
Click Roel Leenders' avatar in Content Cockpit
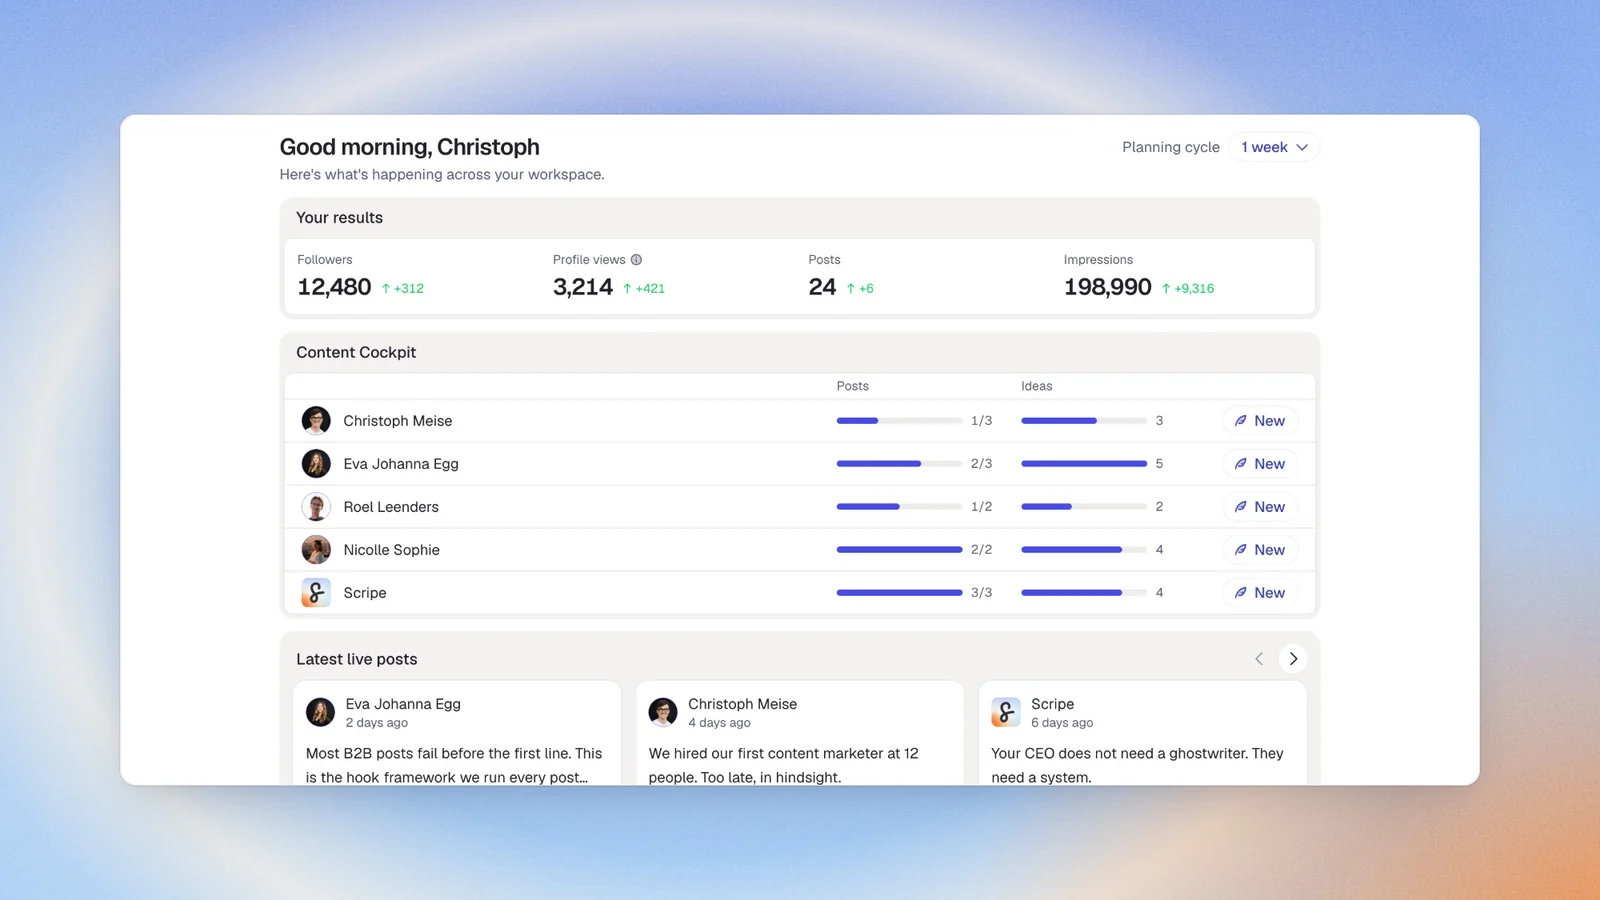pos(316,507)
